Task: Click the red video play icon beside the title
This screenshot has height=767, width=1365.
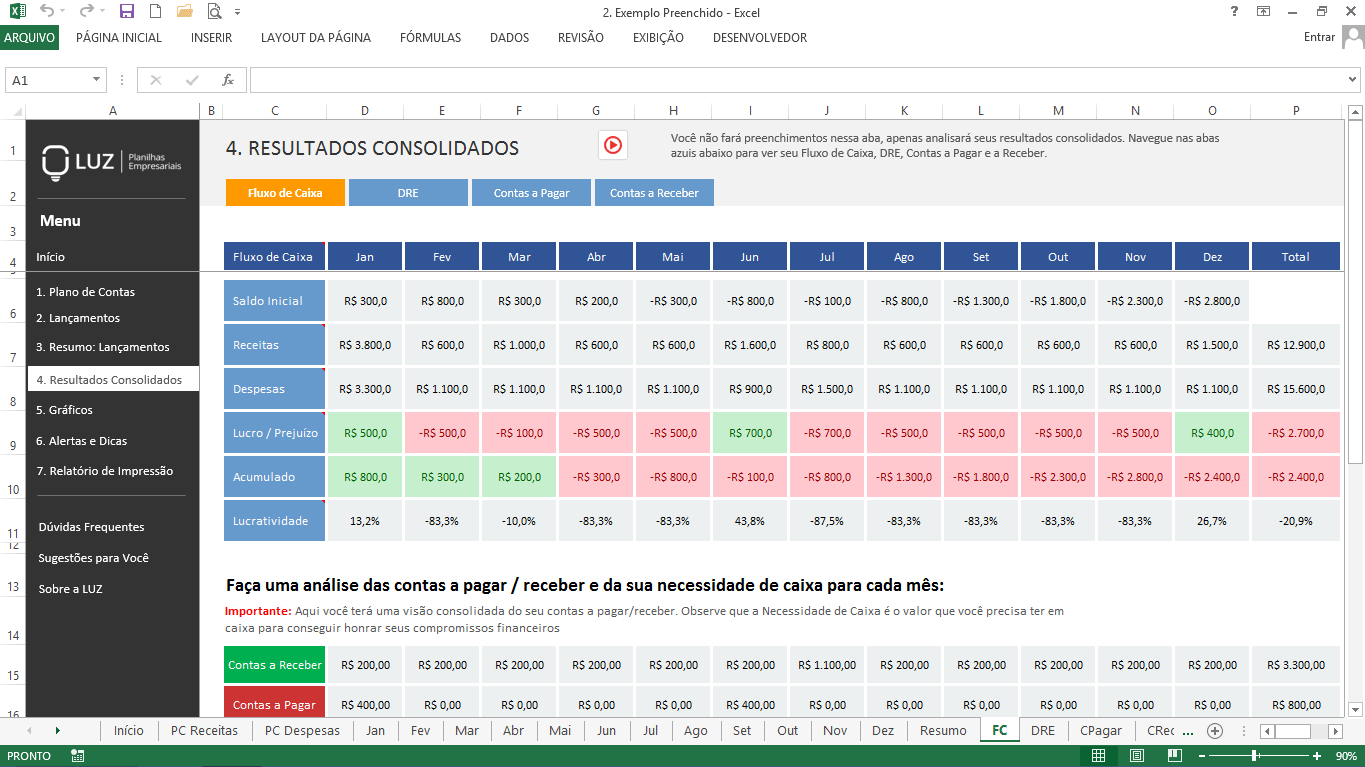Action: point(612,144)
